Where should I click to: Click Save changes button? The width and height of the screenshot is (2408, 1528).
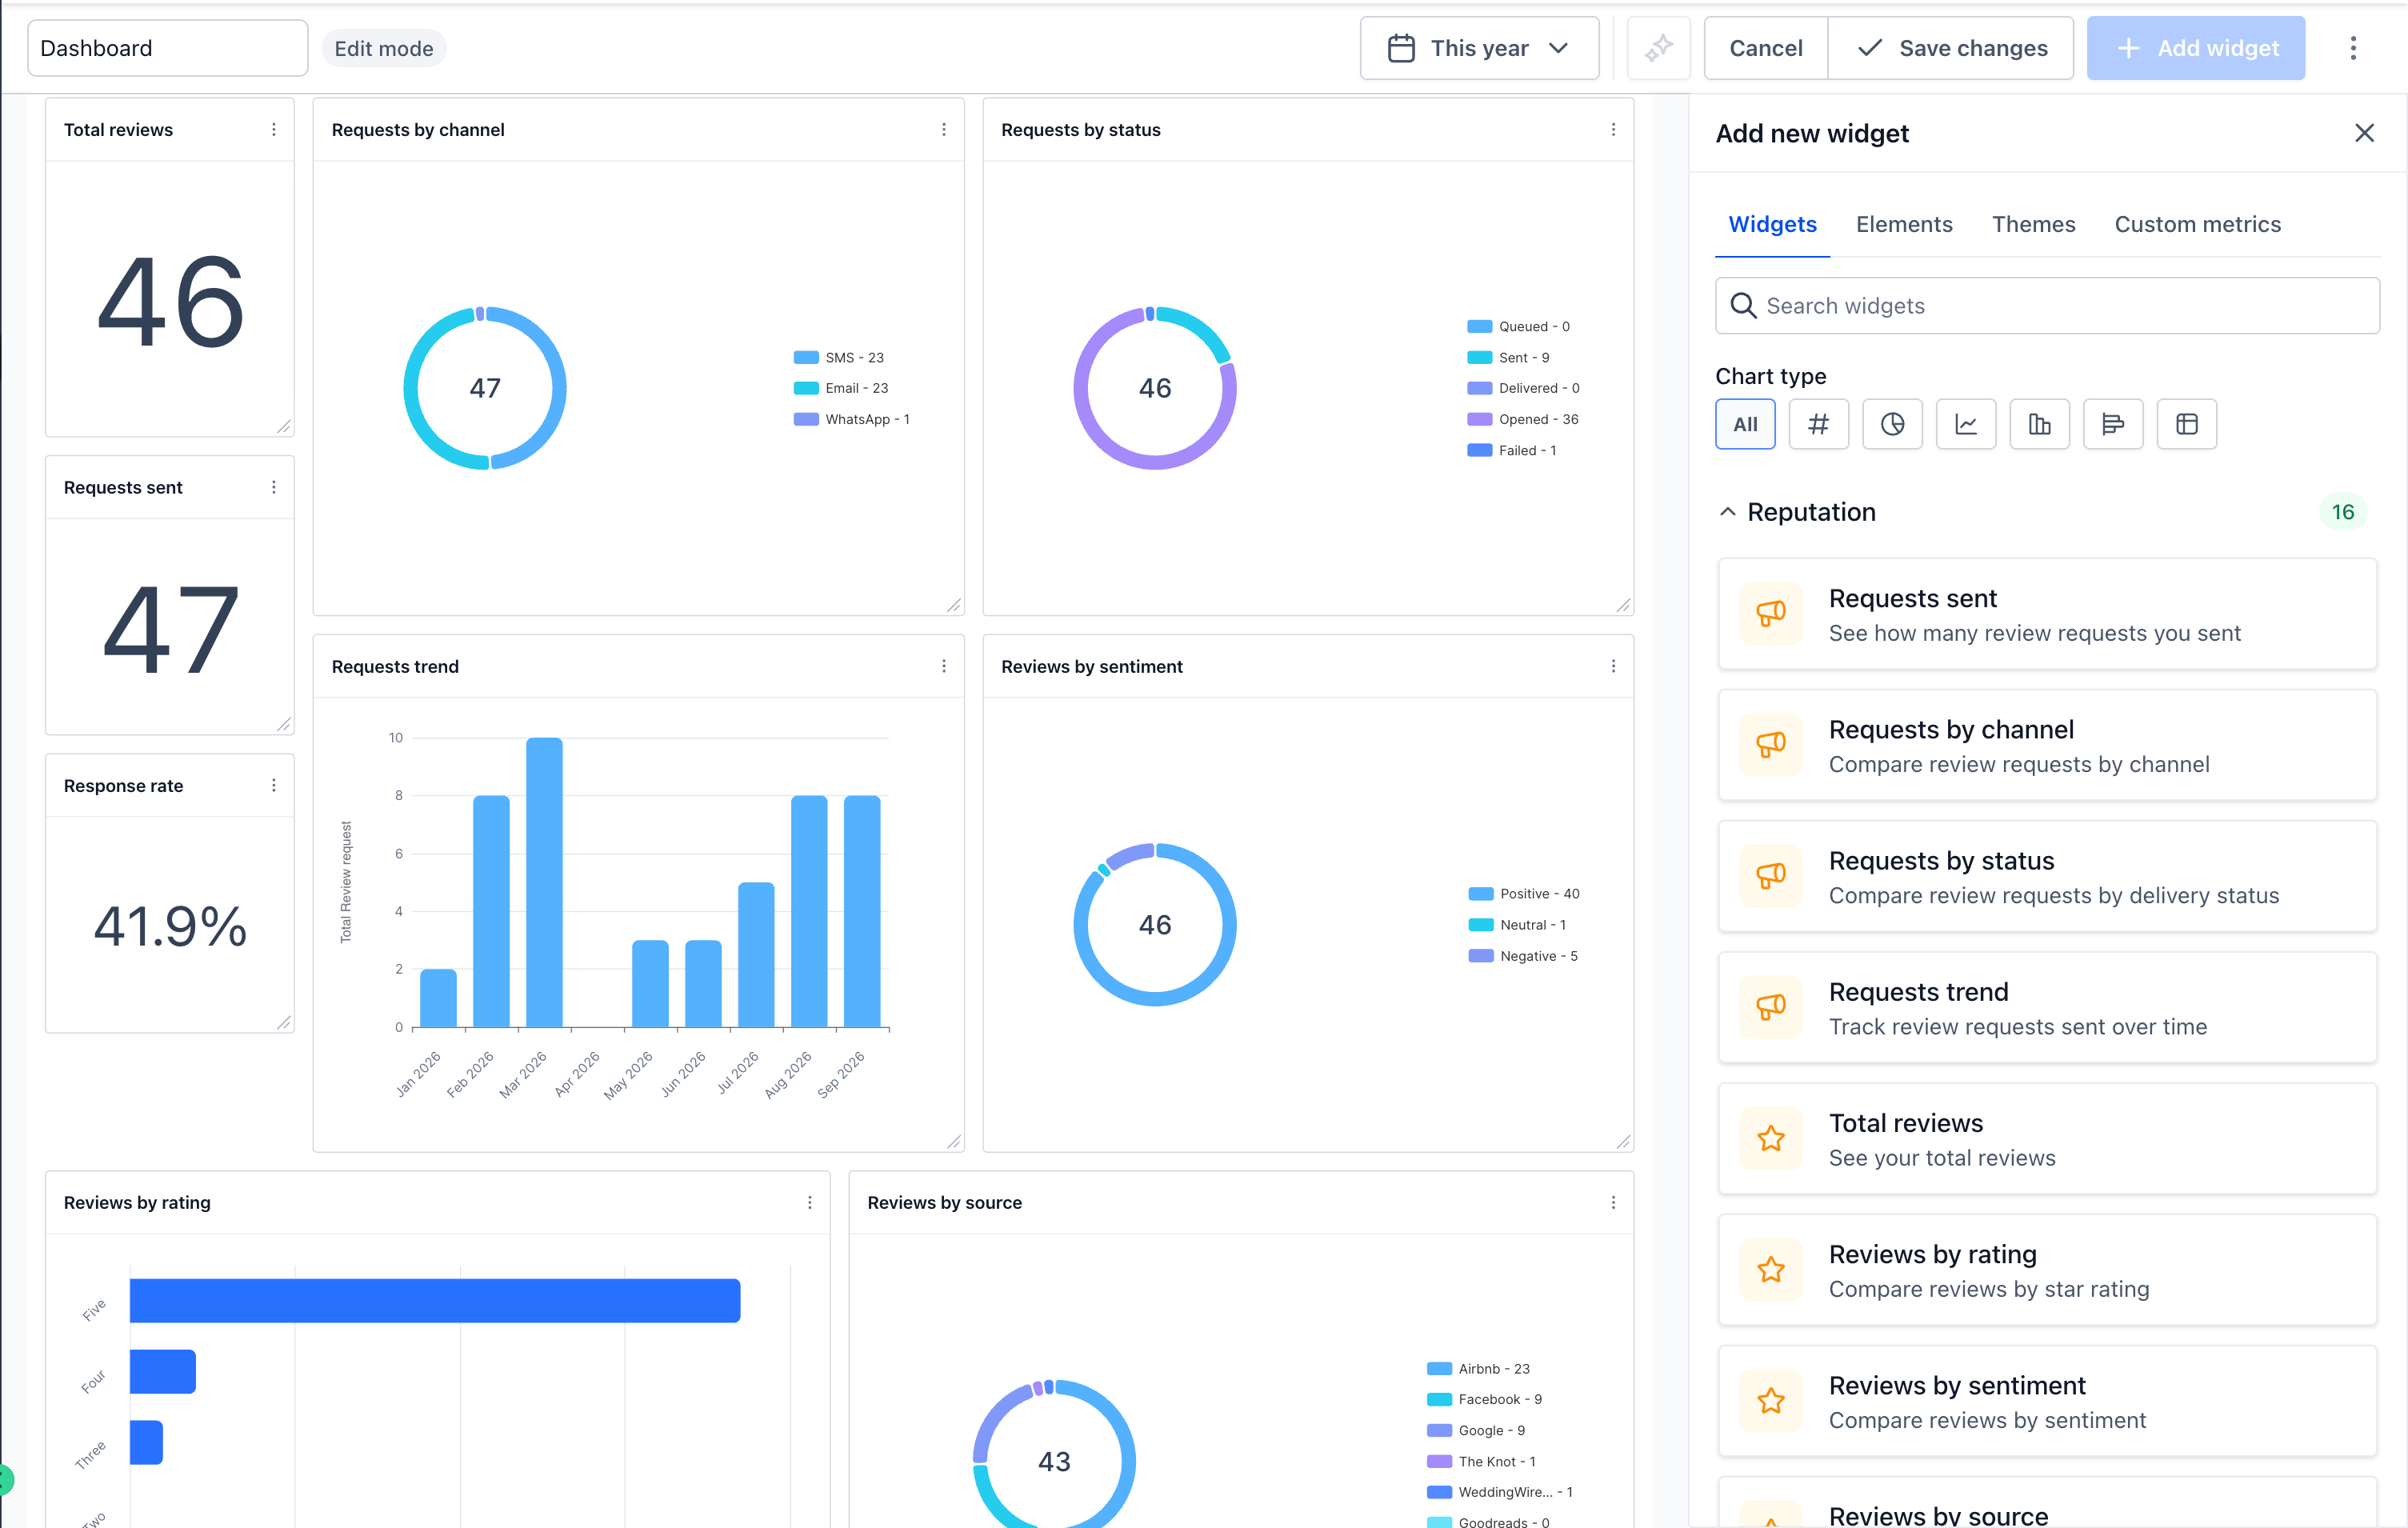coord(1951,48)
